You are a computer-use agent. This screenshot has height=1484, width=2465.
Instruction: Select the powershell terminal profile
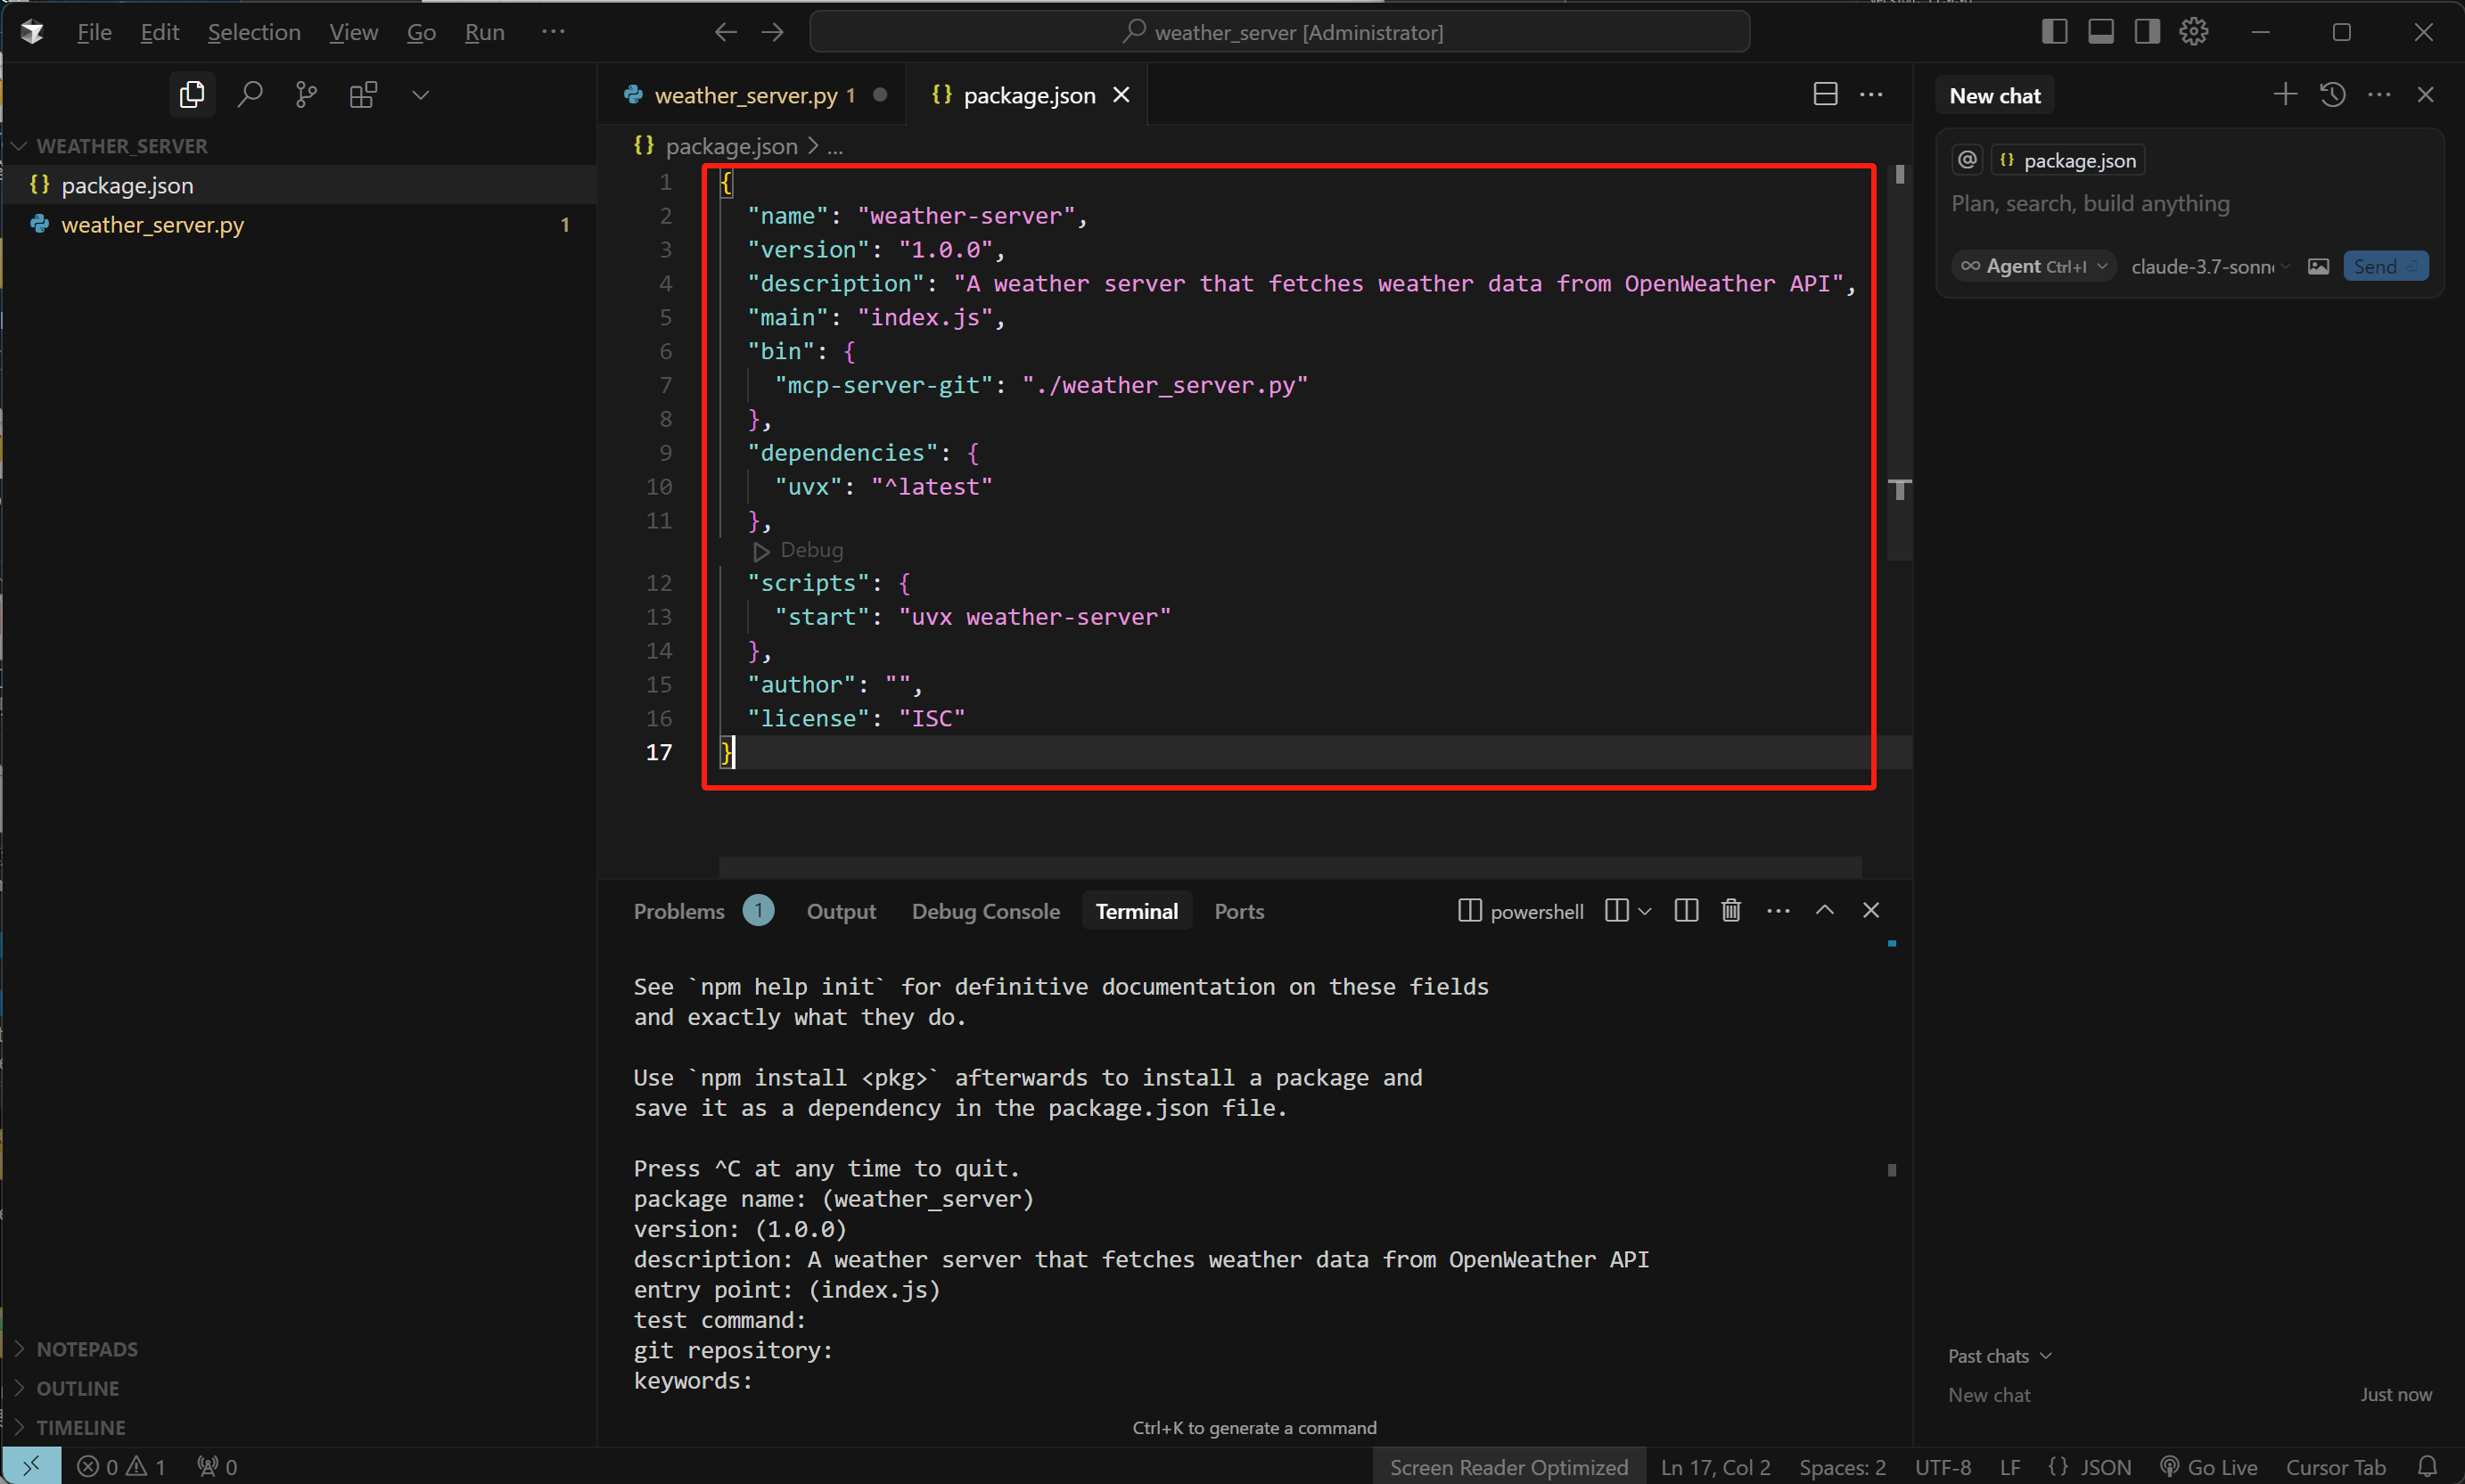pyautogui.click(x=1521, y=911)
